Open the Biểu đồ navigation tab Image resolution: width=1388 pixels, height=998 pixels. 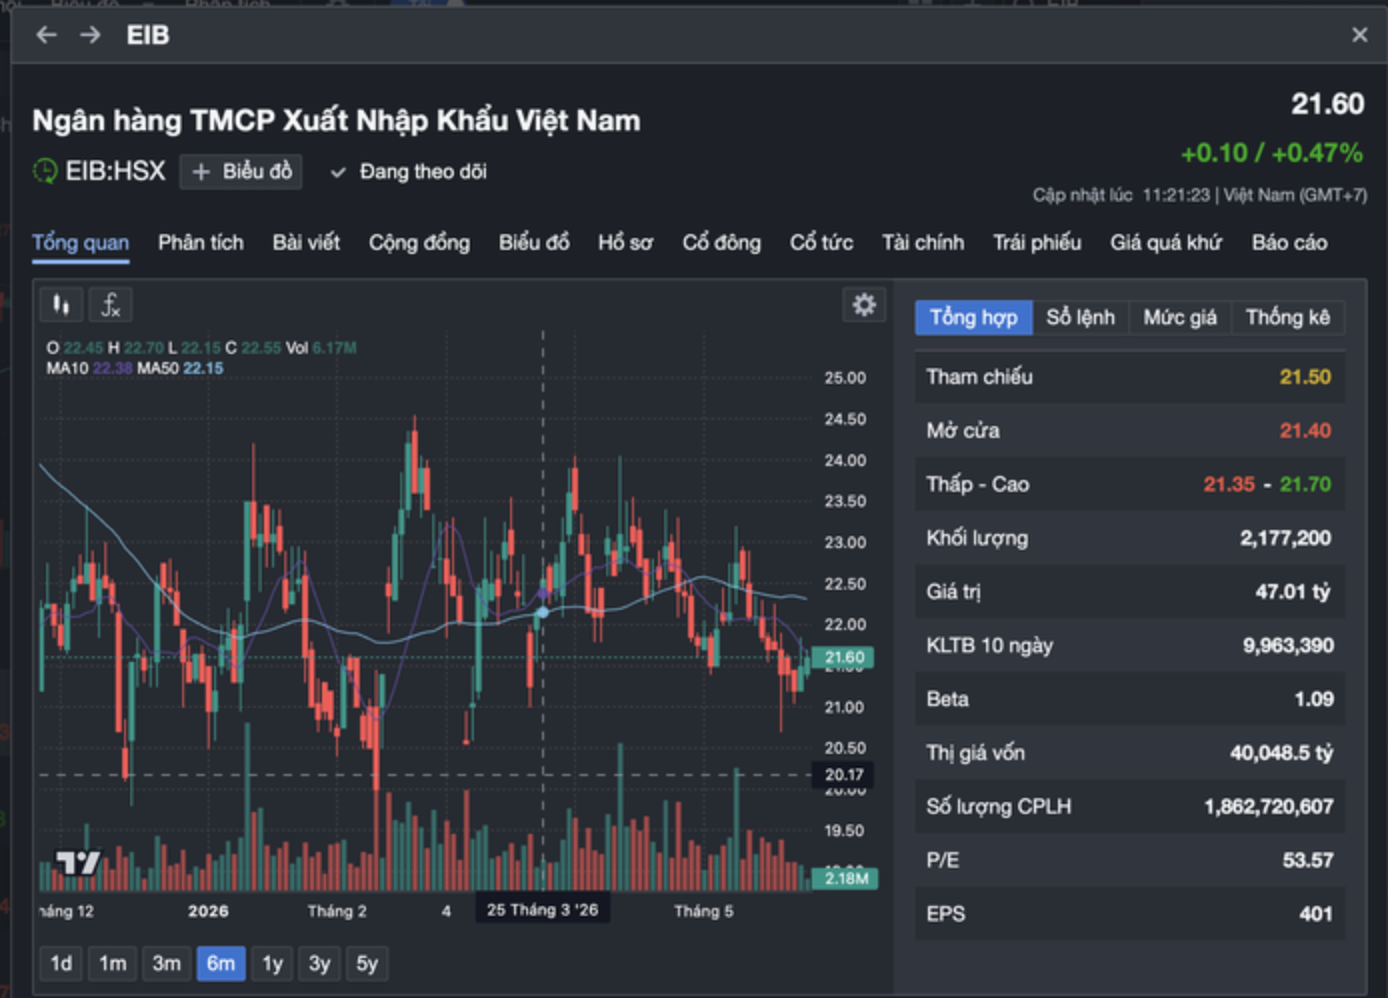[534, 243]
